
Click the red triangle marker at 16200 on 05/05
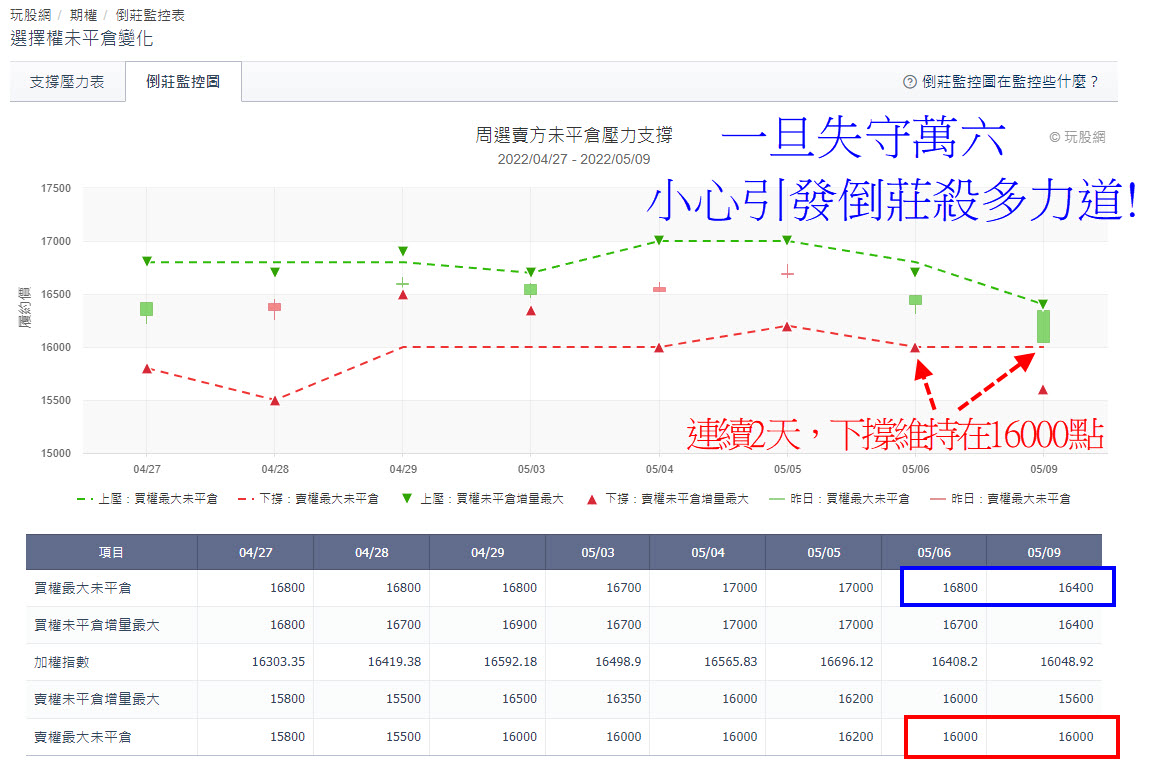click(787, 326)
